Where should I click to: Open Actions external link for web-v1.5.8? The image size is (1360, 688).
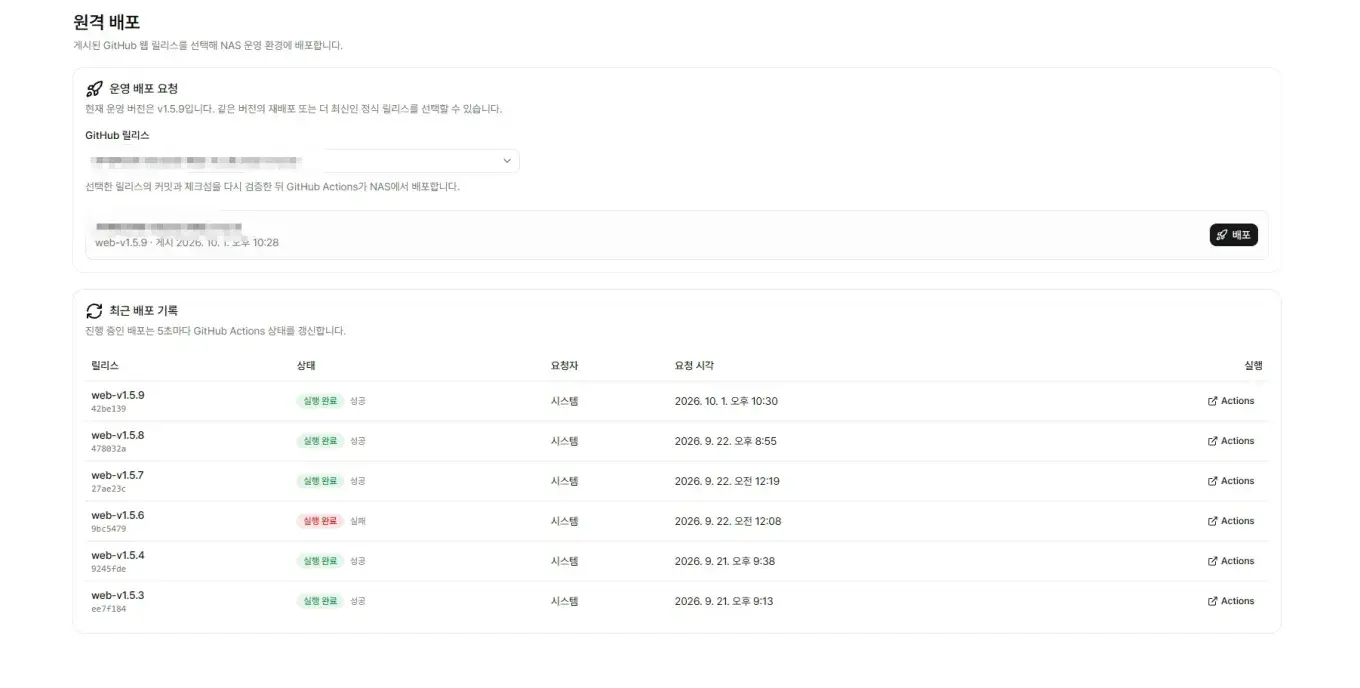pos(1231,441)
